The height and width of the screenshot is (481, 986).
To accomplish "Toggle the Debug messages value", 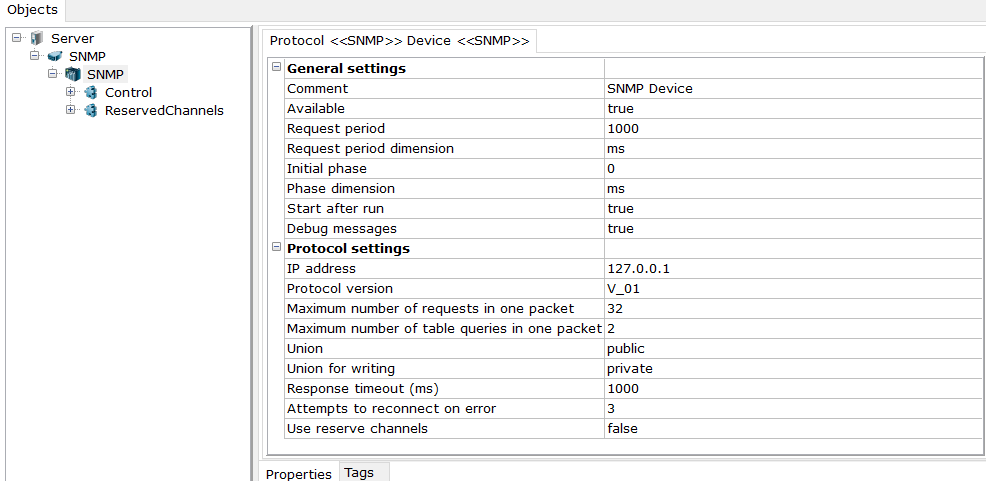I will (x=792, y=229).
